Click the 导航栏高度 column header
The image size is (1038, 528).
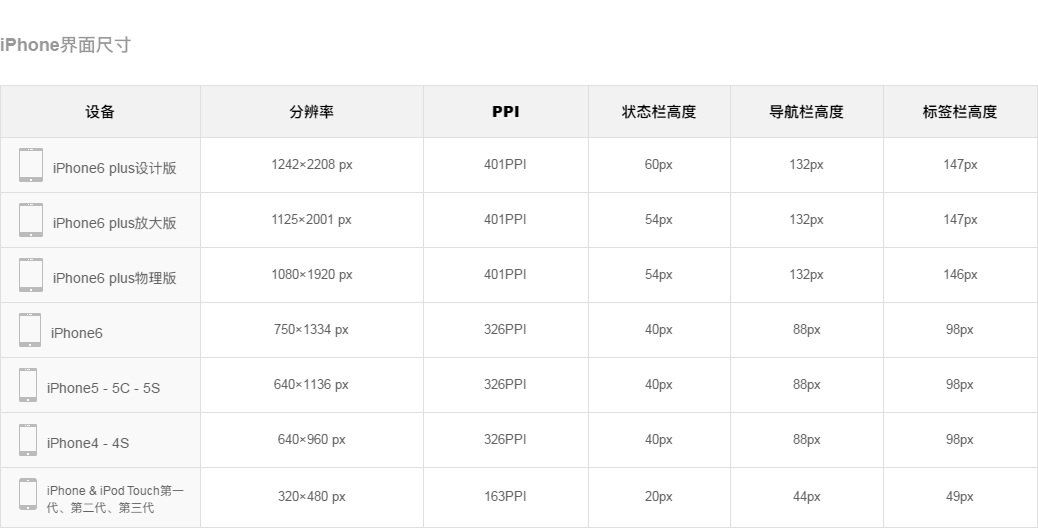click(806, 112)
